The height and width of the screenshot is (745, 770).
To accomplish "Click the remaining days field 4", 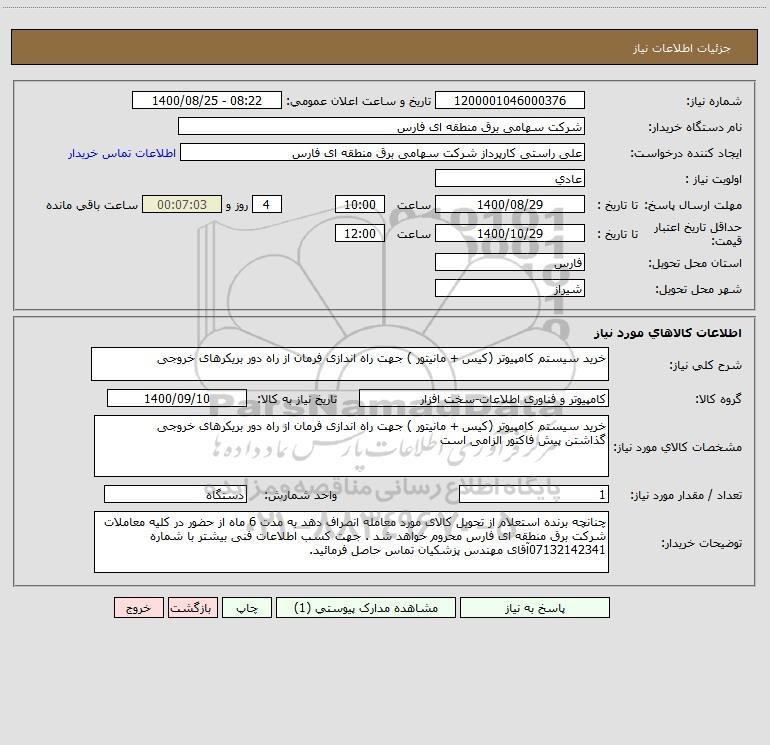I will [267, 204].
